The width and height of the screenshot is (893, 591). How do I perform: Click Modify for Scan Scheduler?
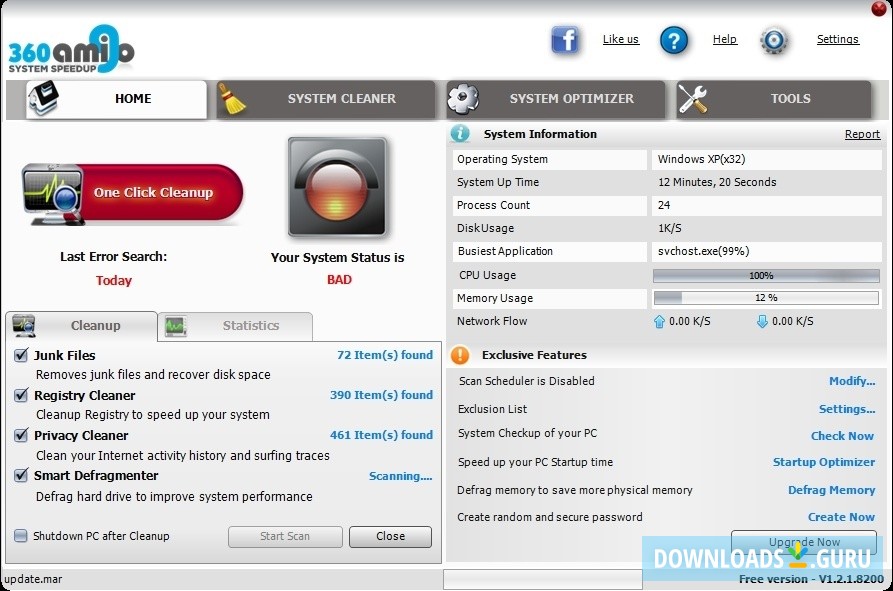(852, 381)
